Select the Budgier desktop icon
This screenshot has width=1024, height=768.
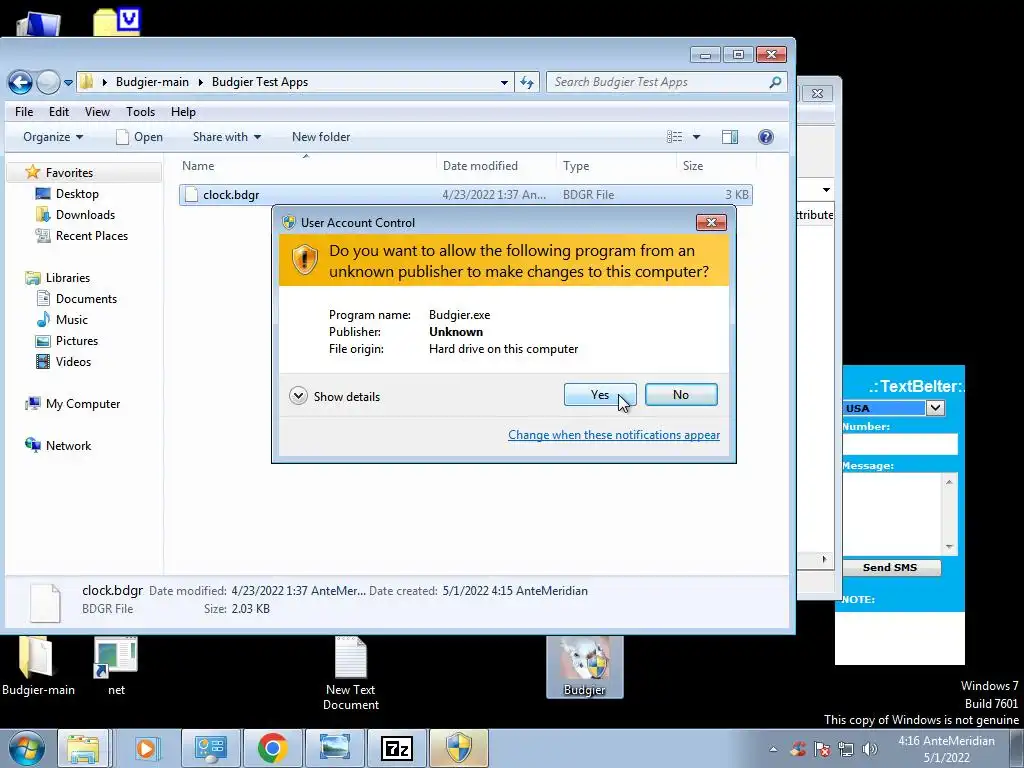click(584, 667)
